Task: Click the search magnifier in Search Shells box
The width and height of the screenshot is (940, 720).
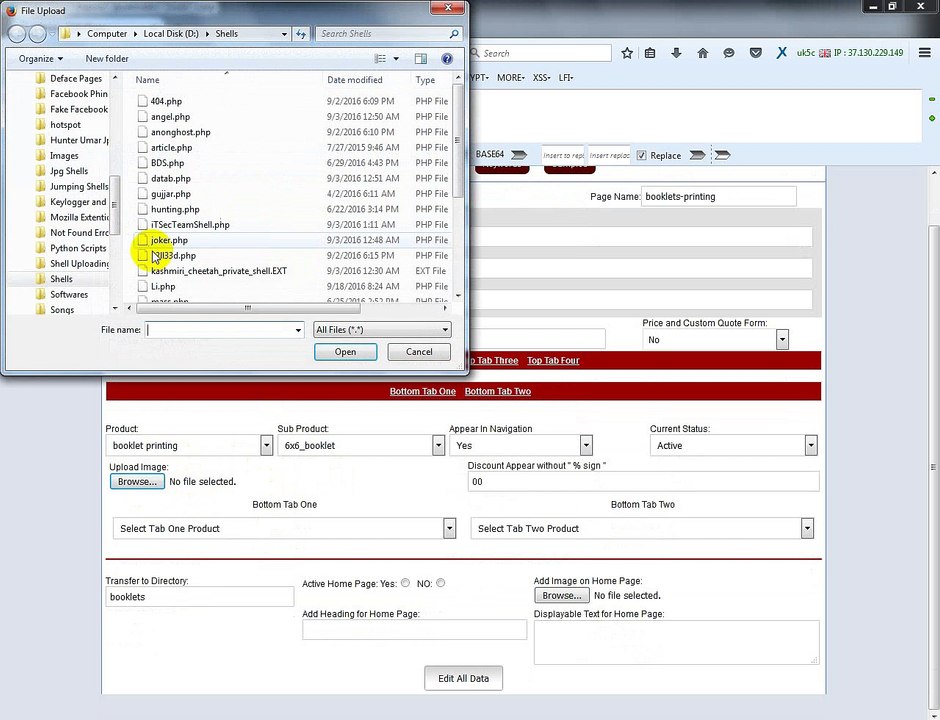Action: 454,34
